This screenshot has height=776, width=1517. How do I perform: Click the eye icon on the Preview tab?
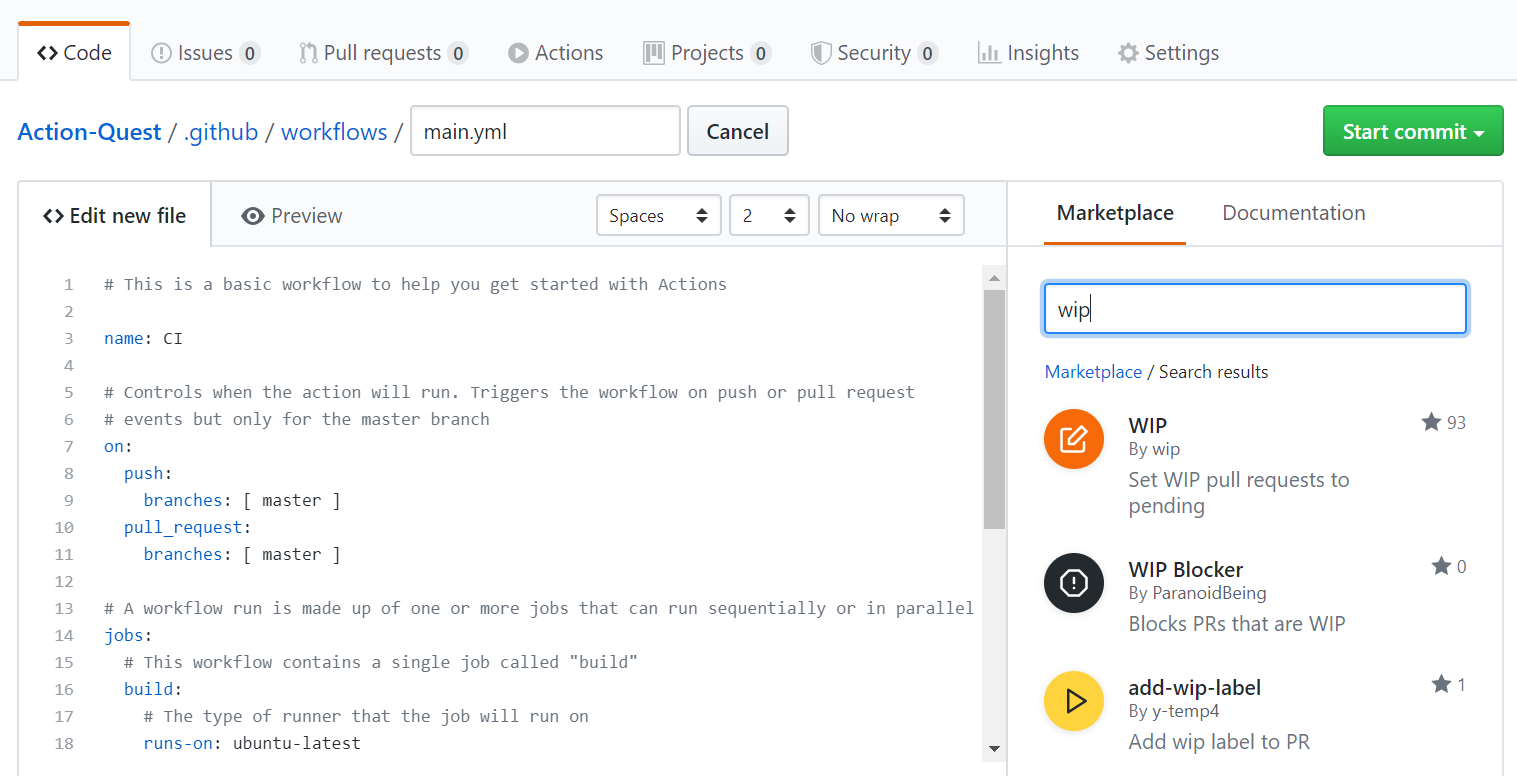coord(253,216)
